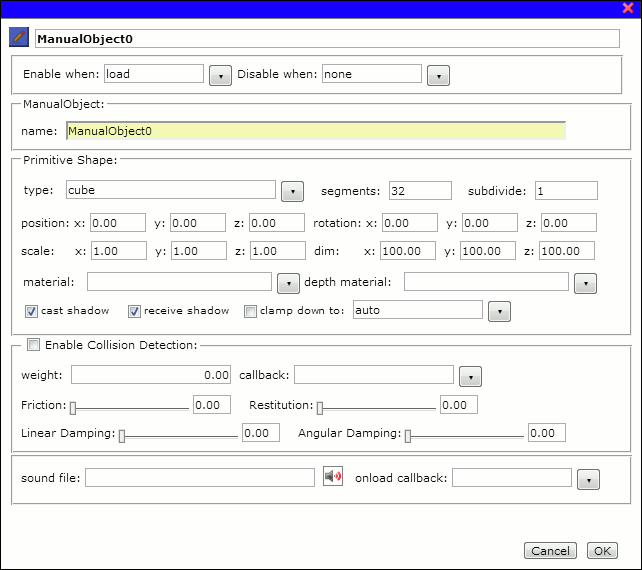Click the scale z input field
Screen dimensions: 642x570
tap(278, 251)
